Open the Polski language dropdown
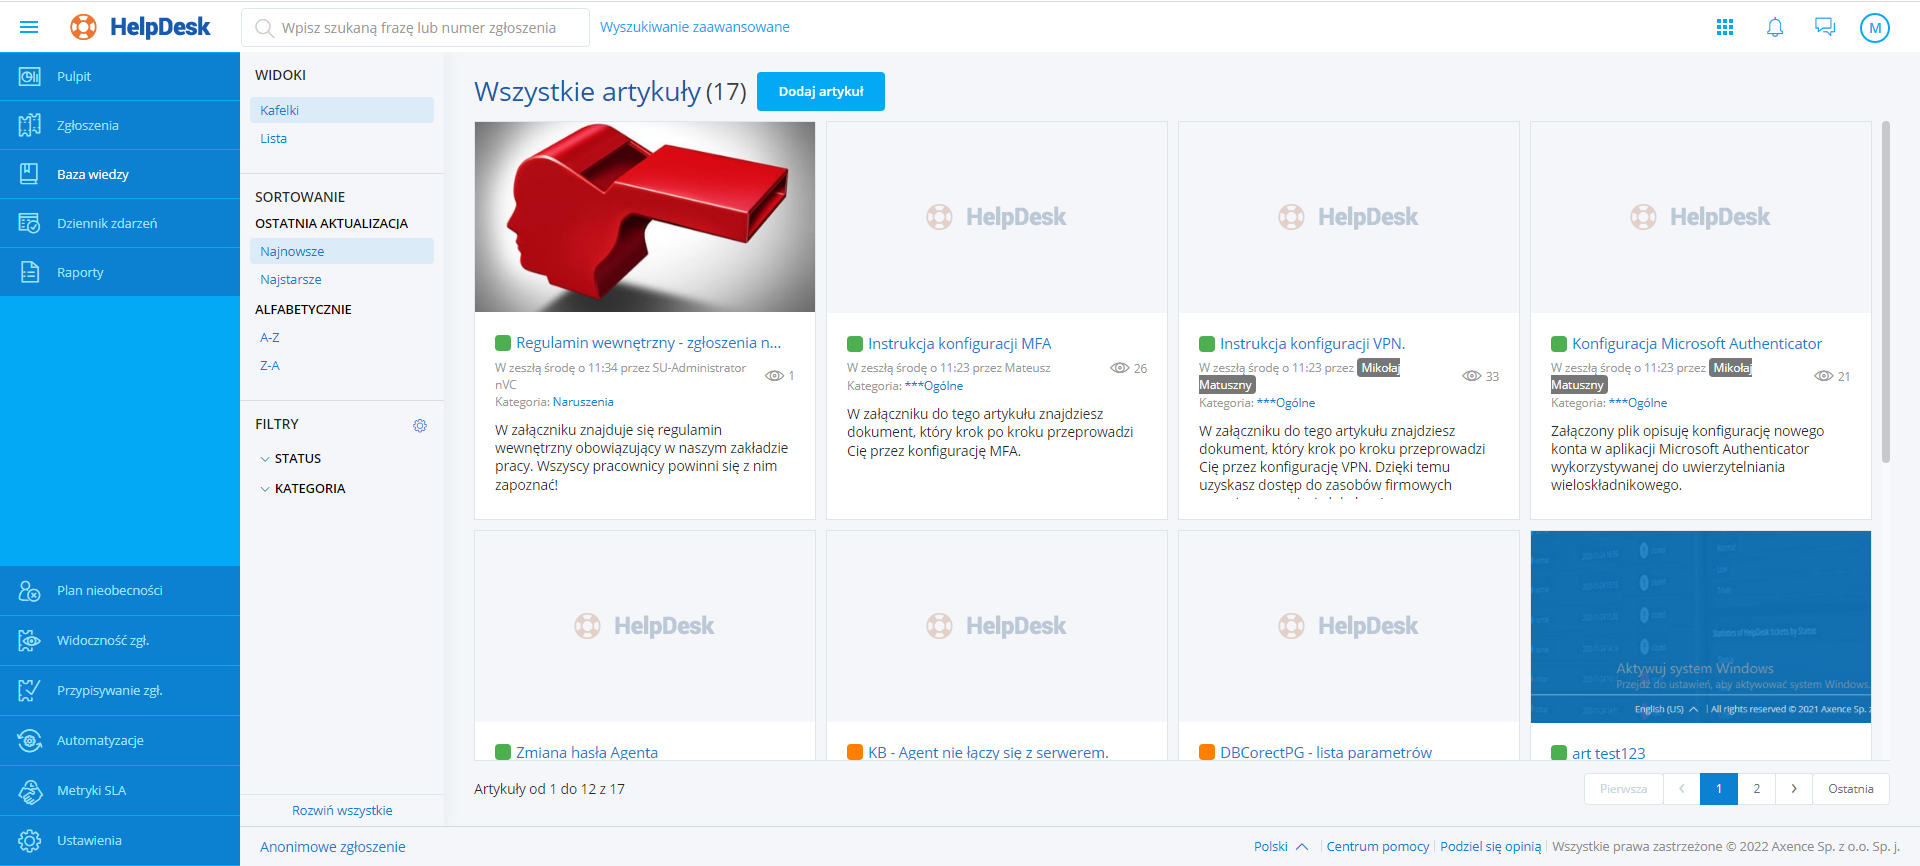The width and height of the screenshot is (1920, 866). click(1280, 846)
